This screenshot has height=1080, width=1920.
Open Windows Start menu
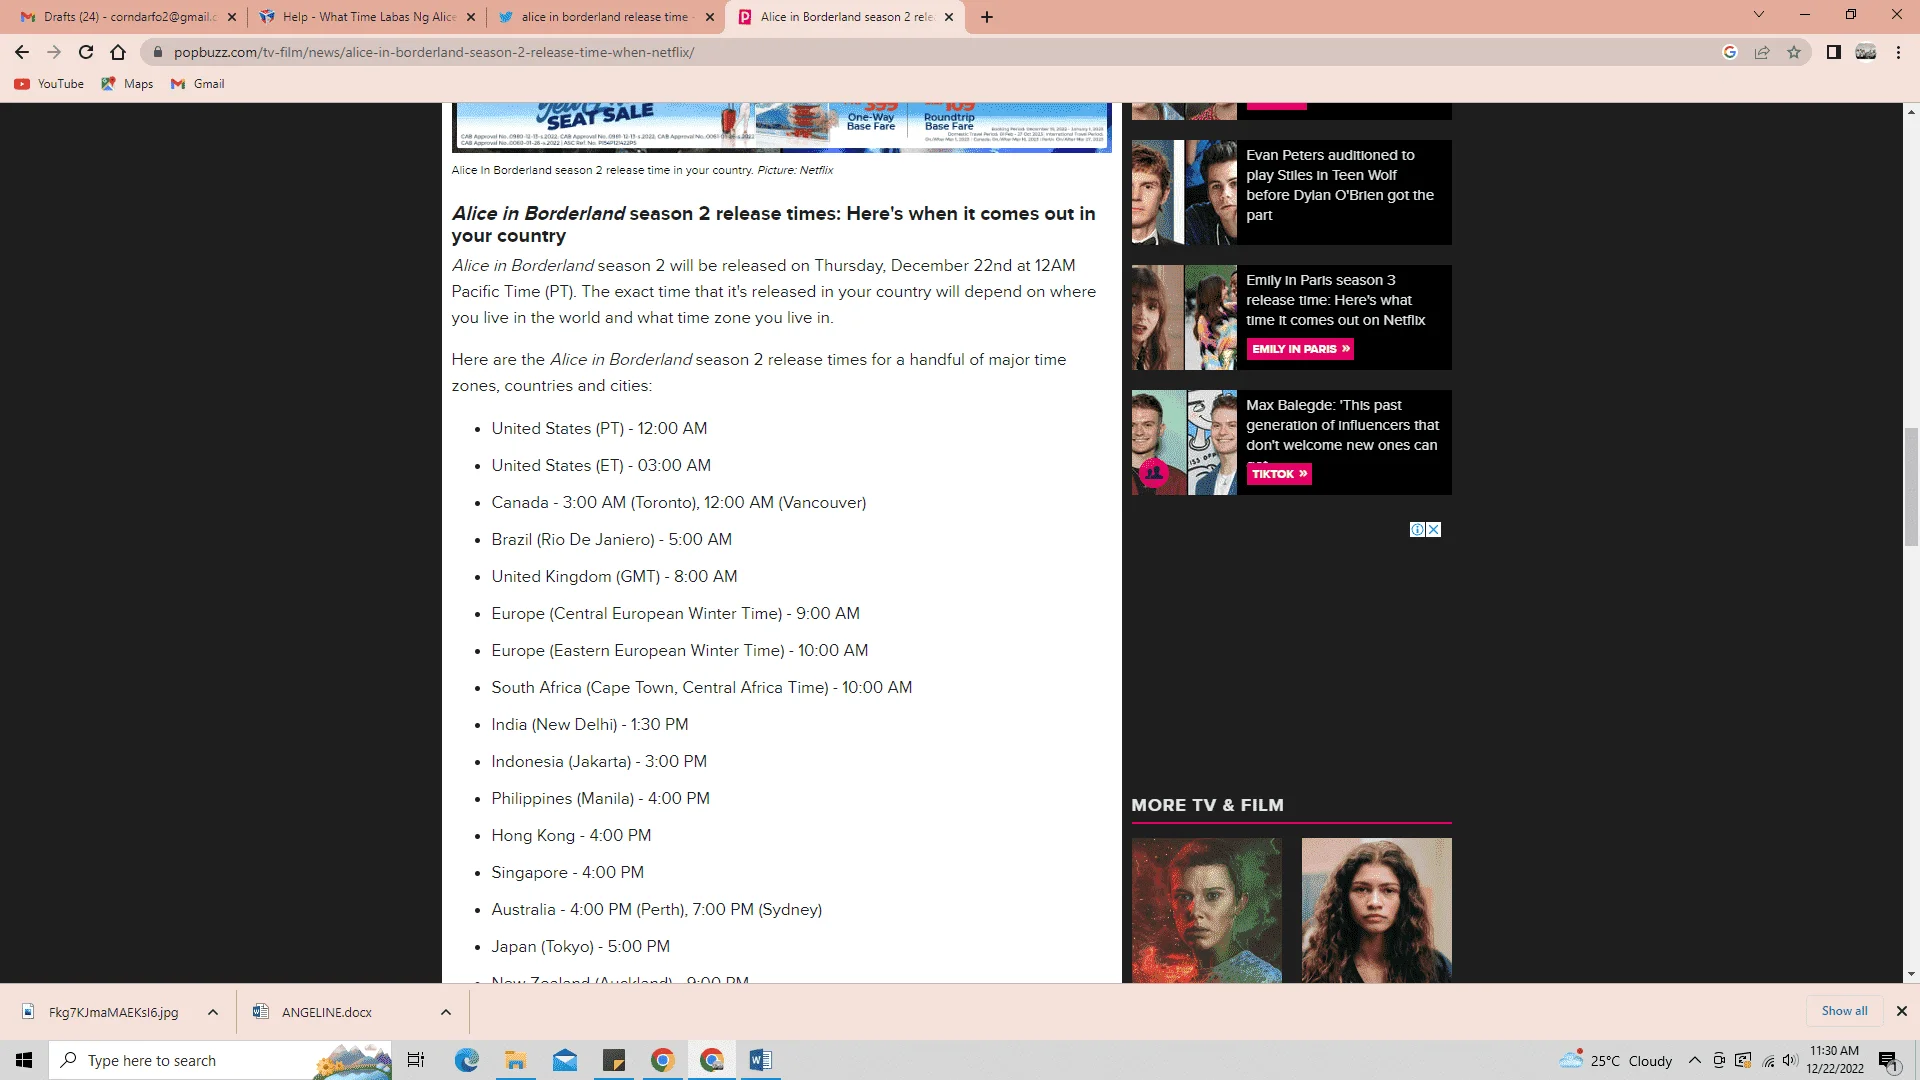[24, 1060]
